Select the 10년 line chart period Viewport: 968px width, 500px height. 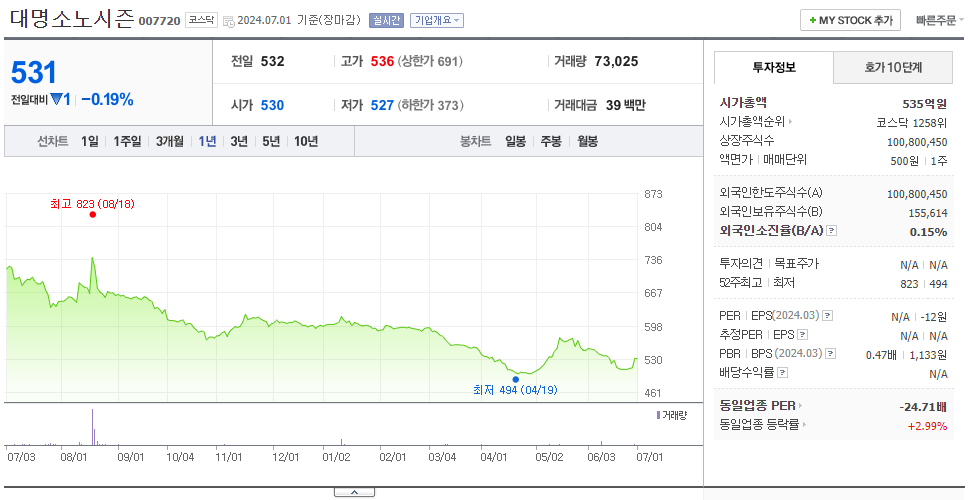pos(306,141)
